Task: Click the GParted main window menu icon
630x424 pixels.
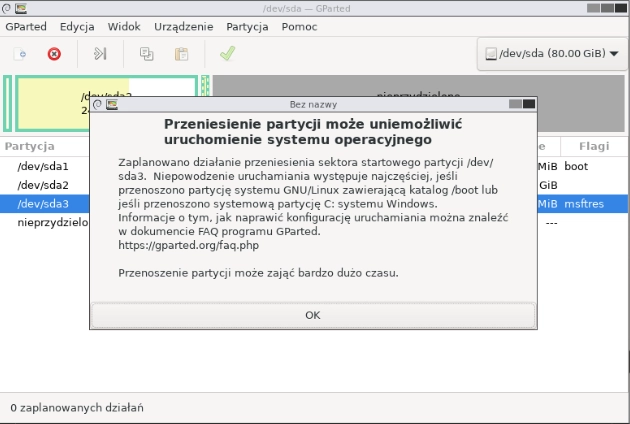Action: point(21,8)
